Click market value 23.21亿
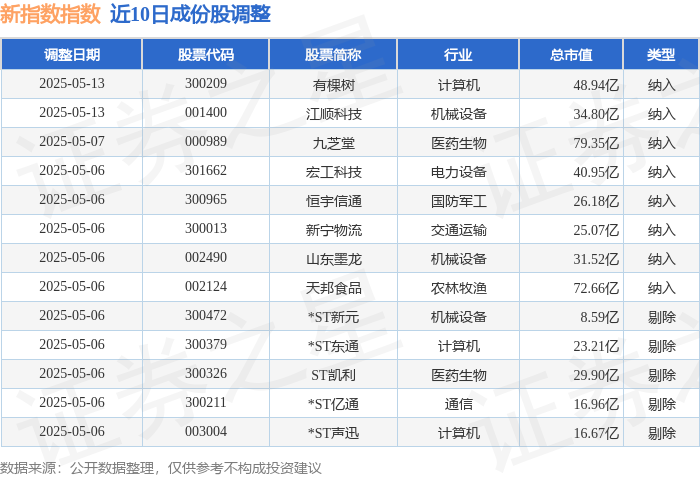The image size is (700, 477). [x=596, y=346]
